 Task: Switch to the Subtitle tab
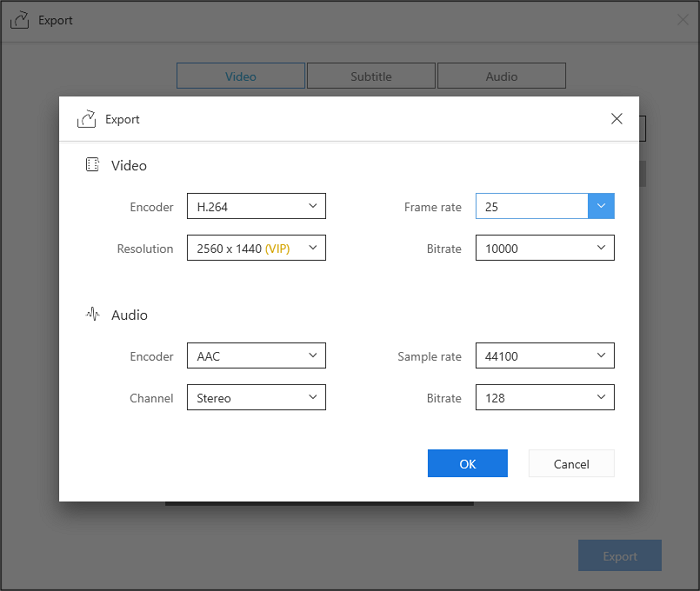click(371, 76)
